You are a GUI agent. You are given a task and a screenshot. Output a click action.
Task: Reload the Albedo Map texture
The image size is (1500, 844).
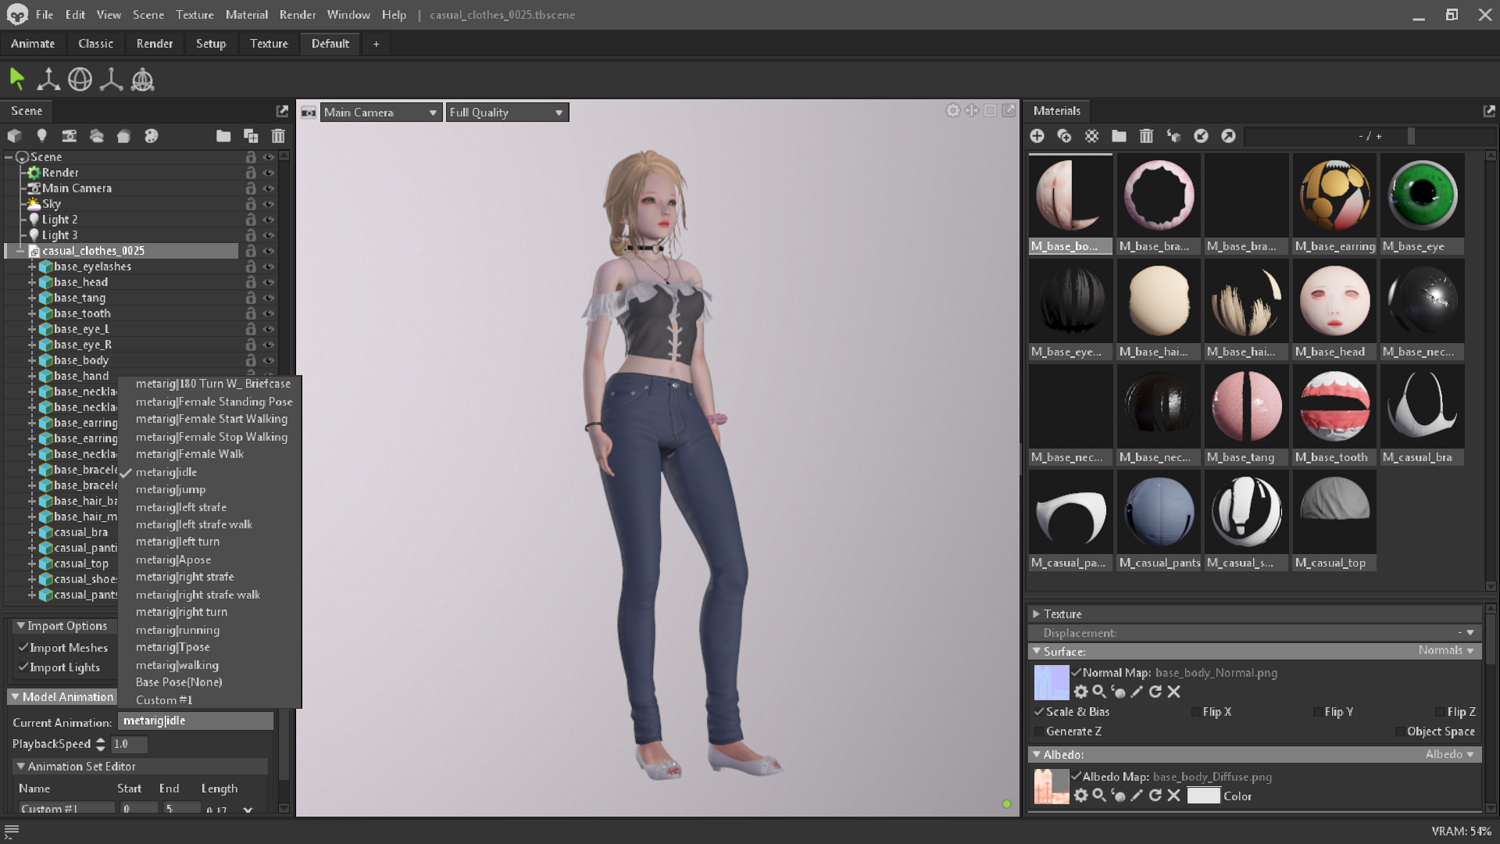tap(1155, 796)
